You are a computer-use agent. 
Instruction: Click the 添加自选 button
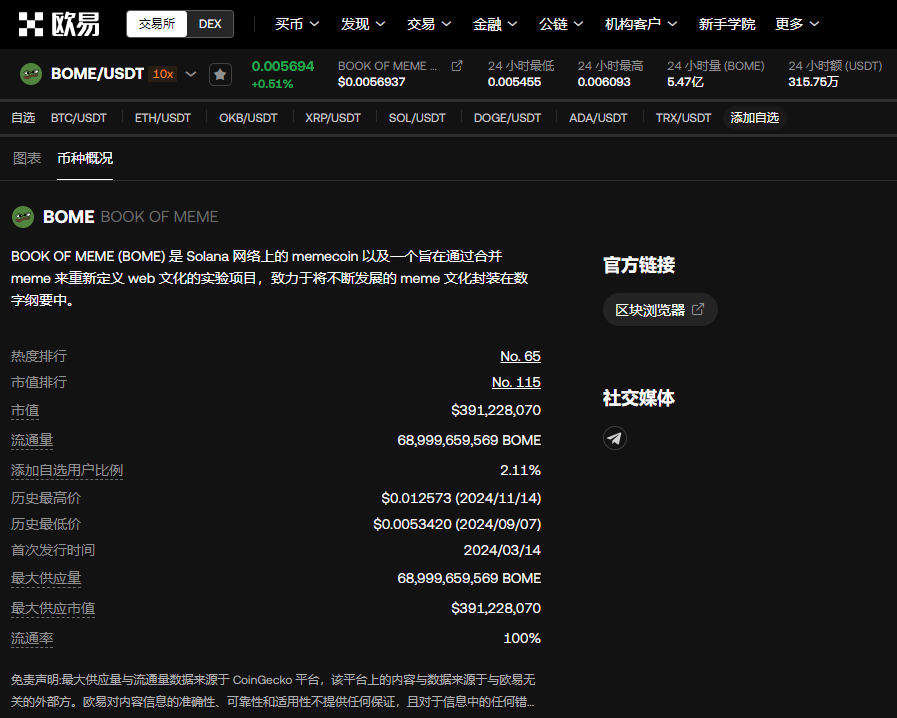click(754, 118)
